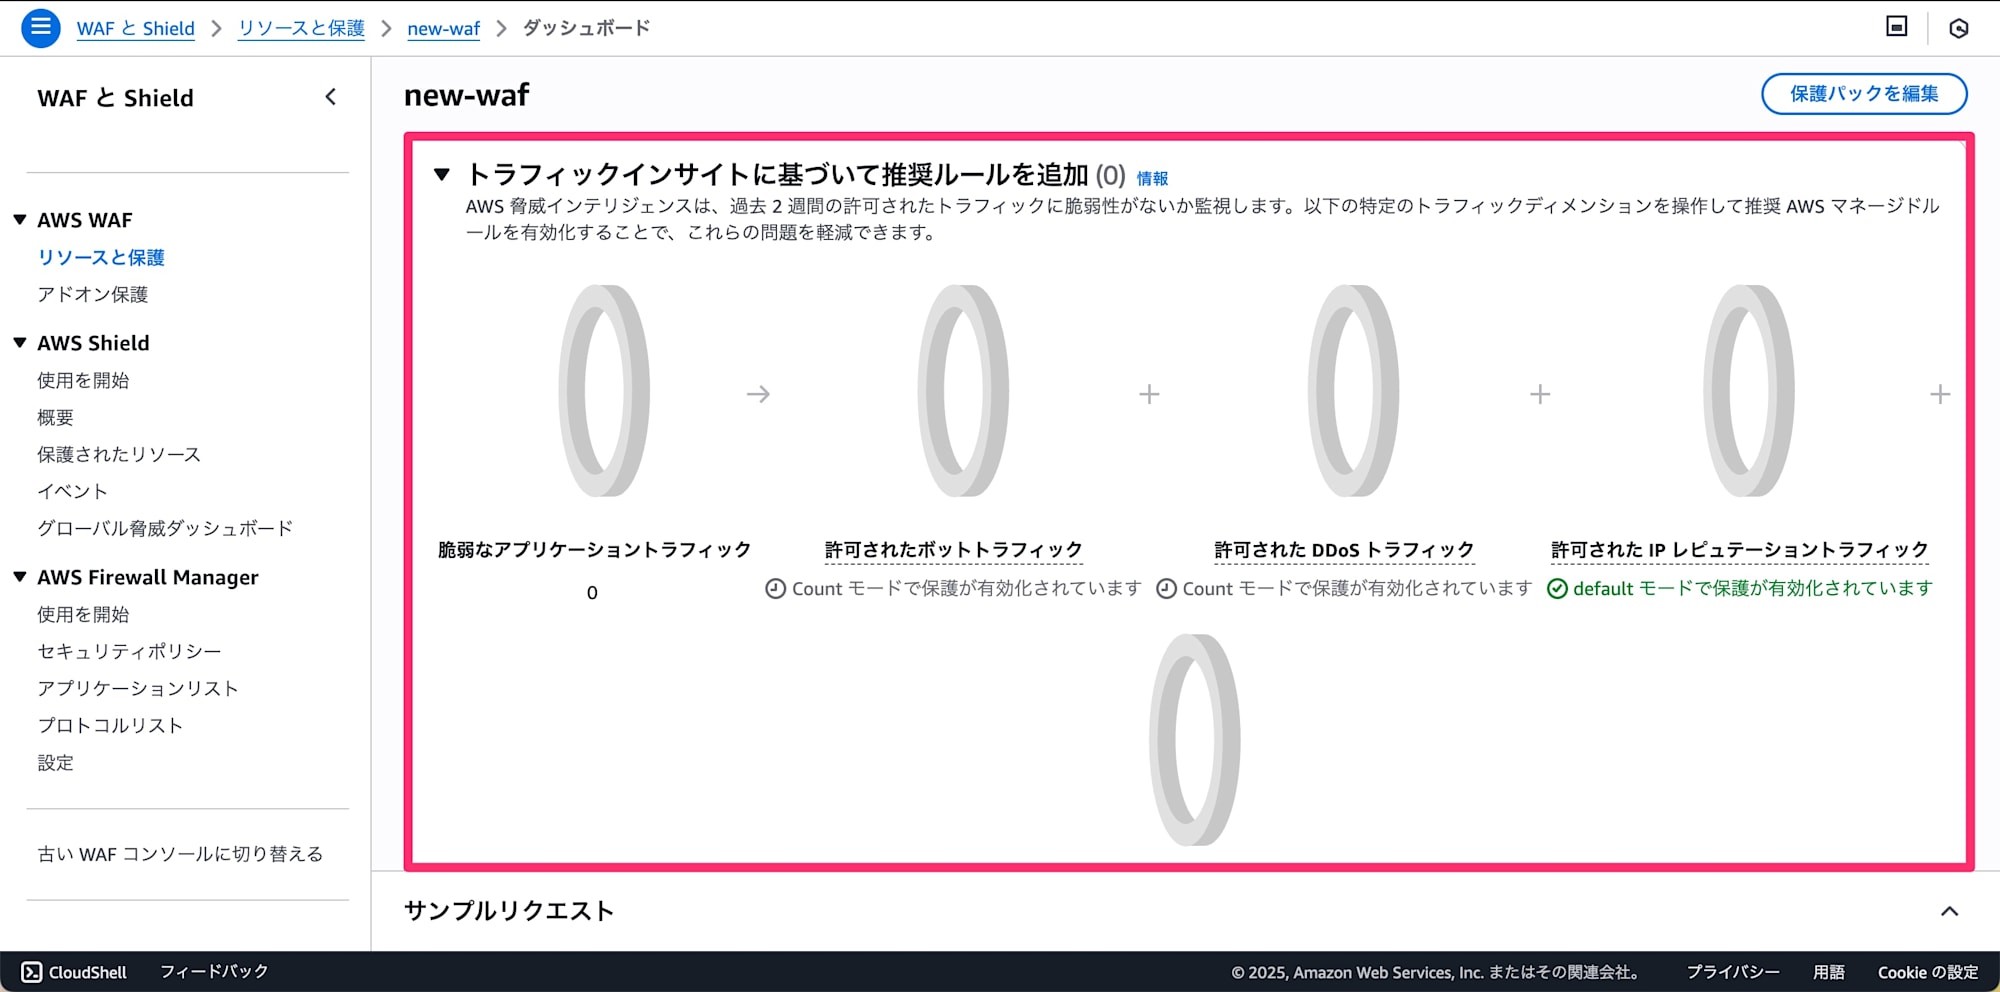This screenshot has height=992, width=2000.
Task: Open イベント in the sidebar
Action: [x=72, y=491]
